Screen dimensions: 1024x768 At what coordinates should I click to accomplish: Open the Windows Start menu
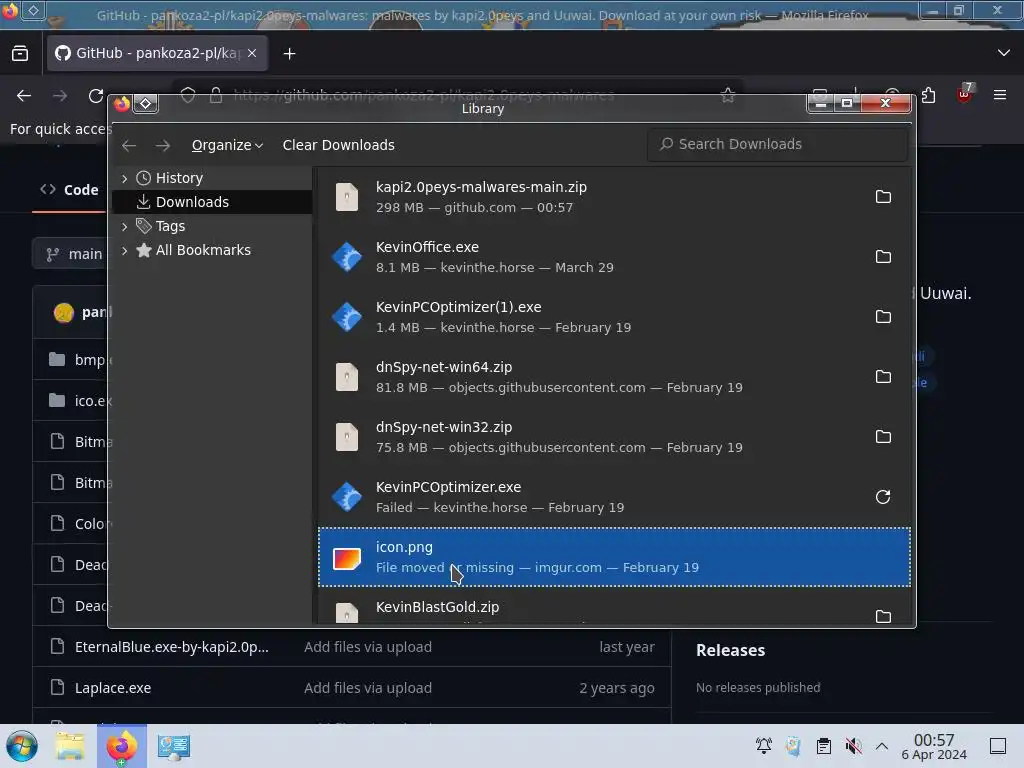(22, 746)
